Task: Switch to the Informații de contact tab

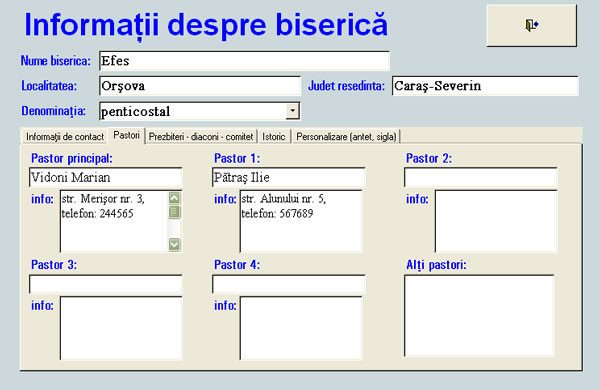Action: [65, 137]
